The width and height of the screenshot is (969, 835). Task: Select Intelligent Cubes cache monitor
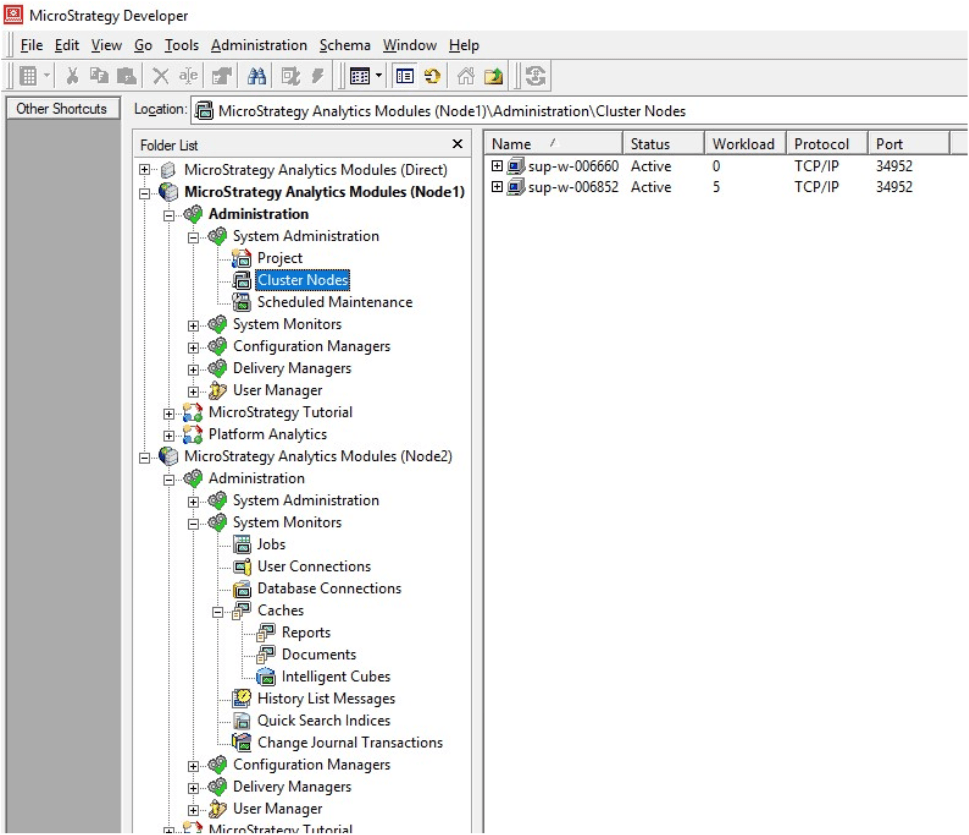(336, 677)
